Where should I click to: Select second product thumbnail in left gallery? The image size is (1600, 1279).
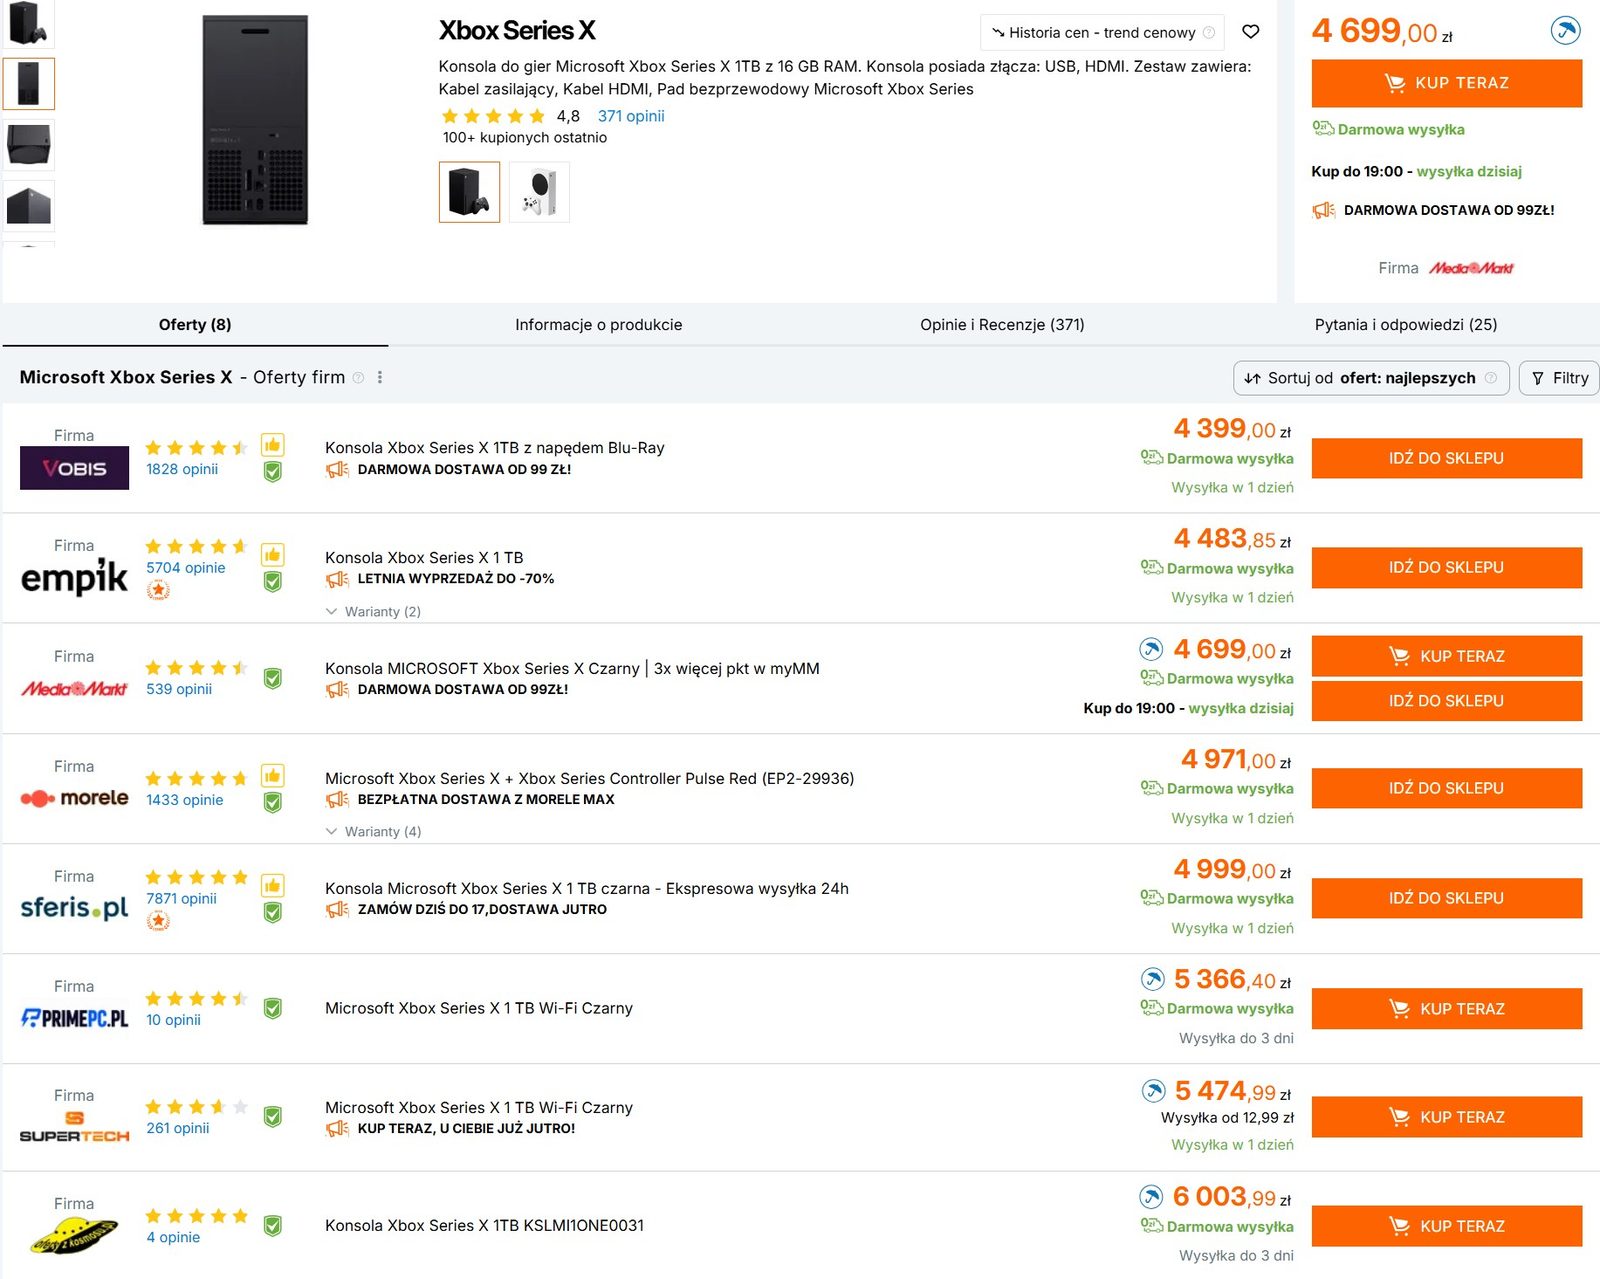point(28,83)
